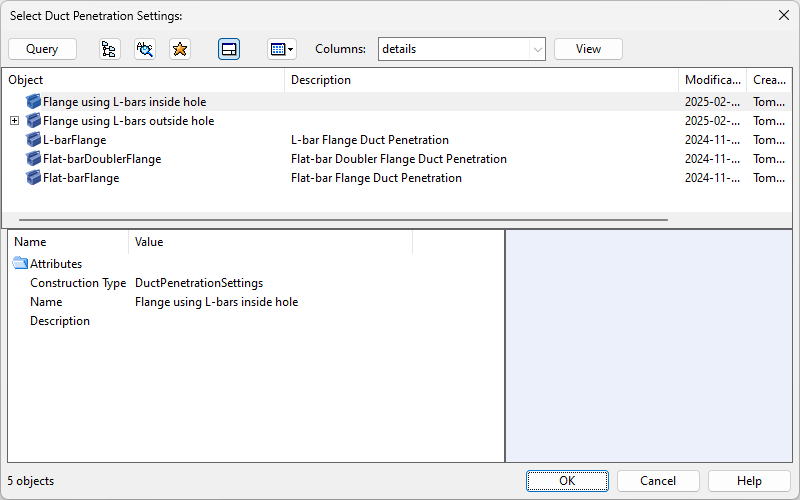Open the Help button

coord(749,481)
